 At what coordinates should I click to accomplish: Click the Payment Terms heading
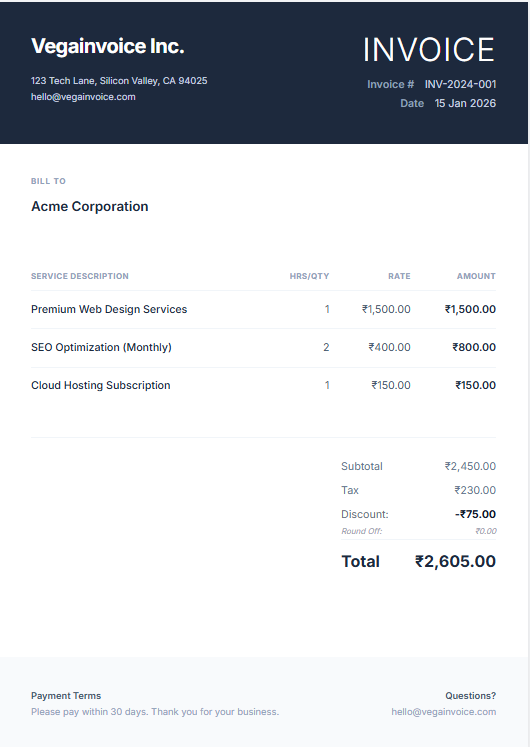[66, 696]
